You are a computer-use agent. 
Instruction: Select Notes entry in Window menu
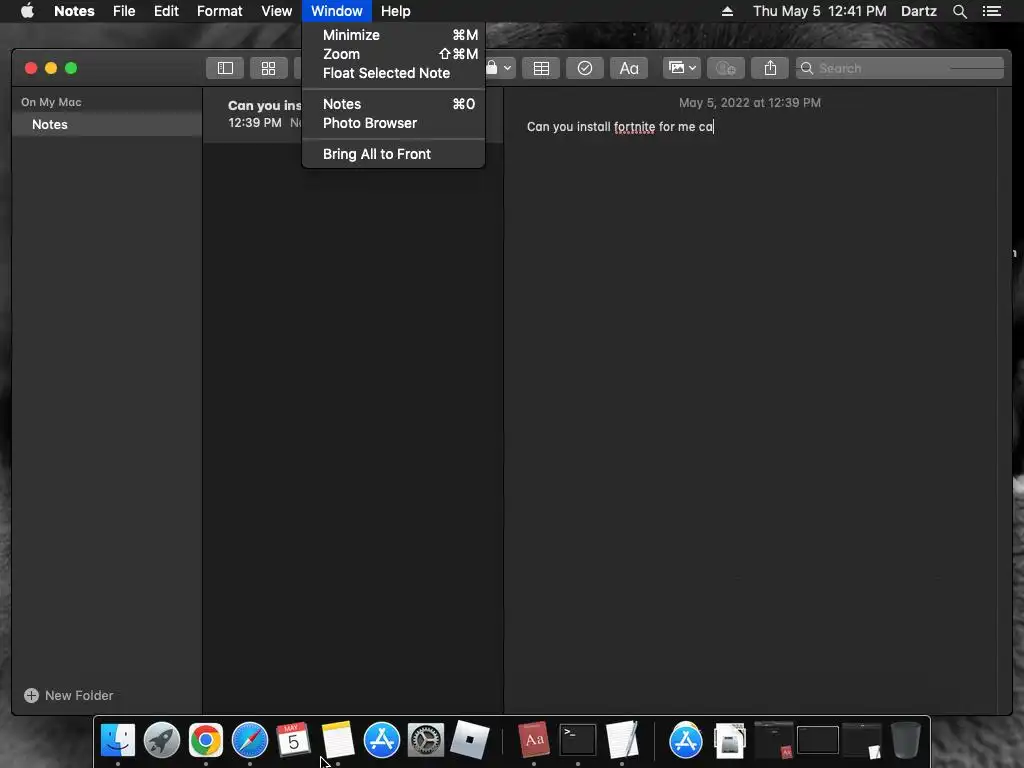pos(394,104)
